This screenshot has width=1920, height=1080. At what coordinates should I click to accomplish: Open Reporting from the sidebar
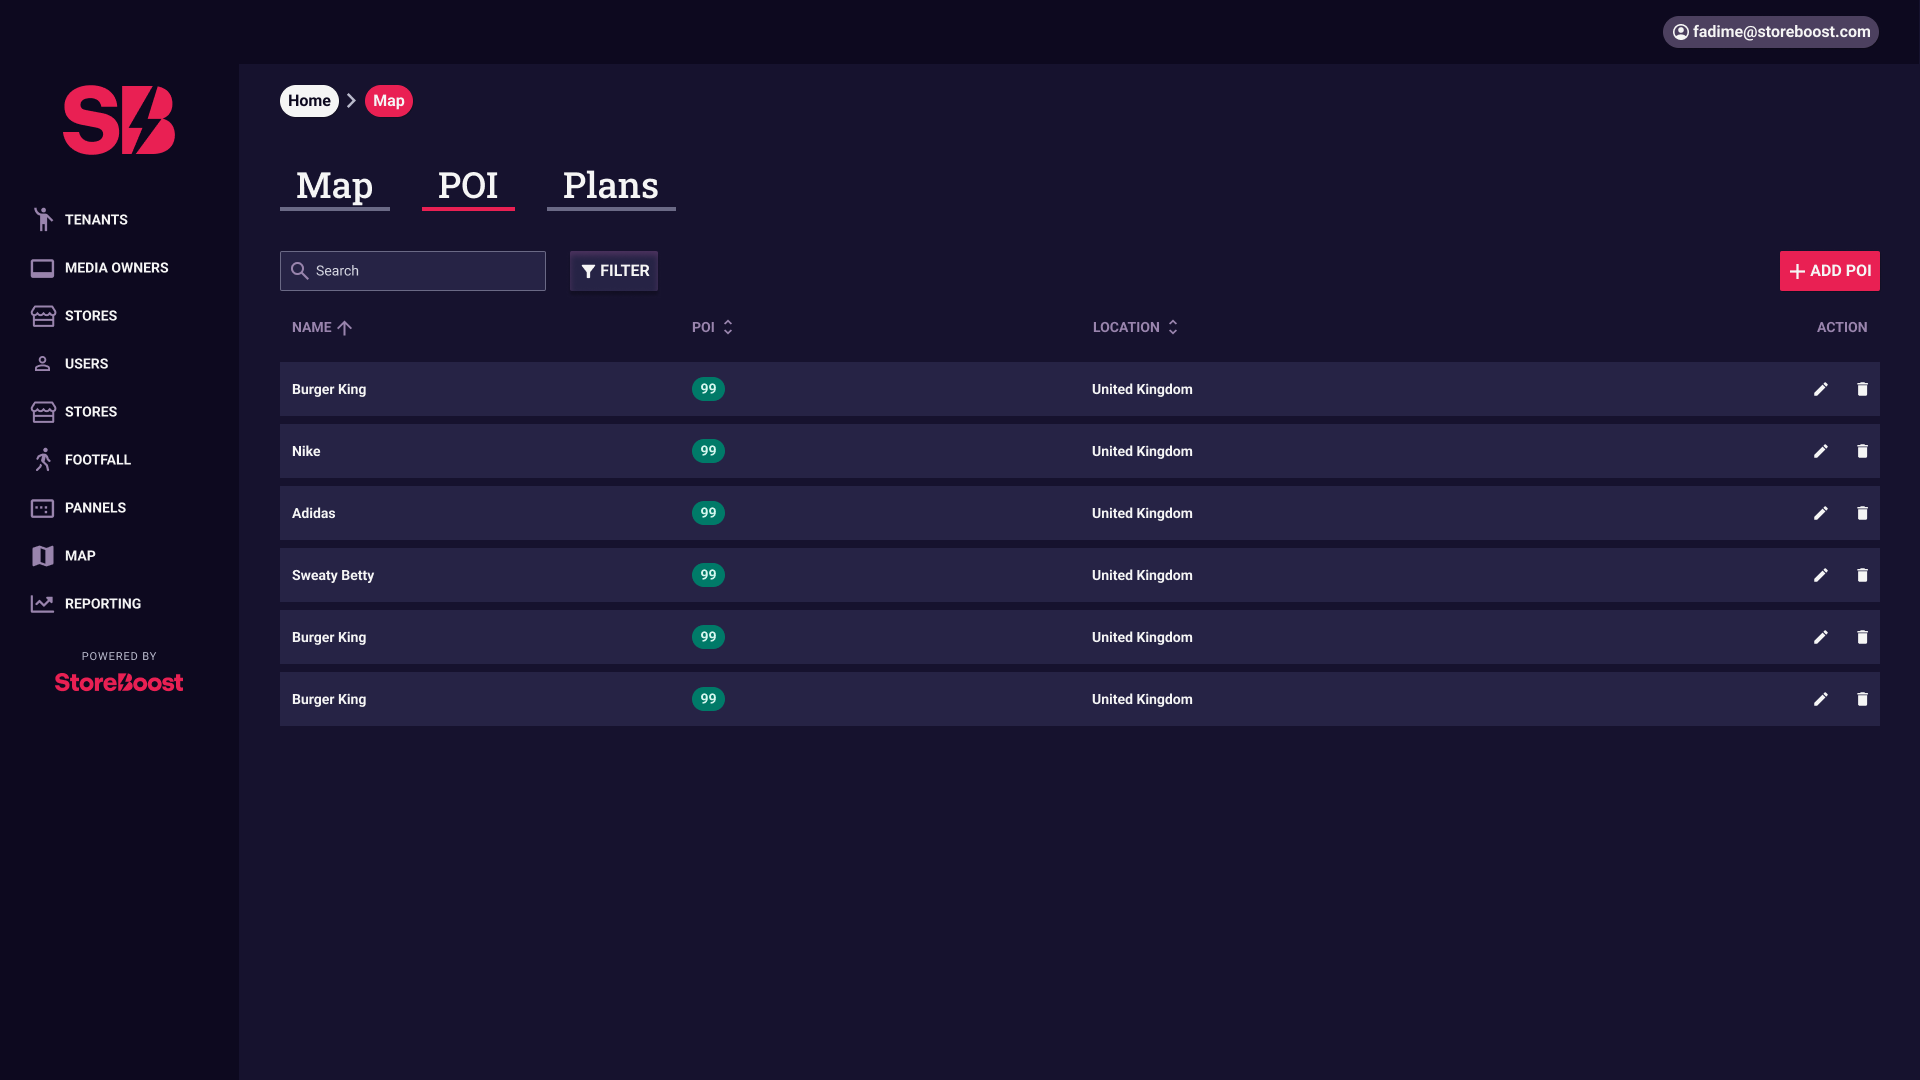pos(86,604)
